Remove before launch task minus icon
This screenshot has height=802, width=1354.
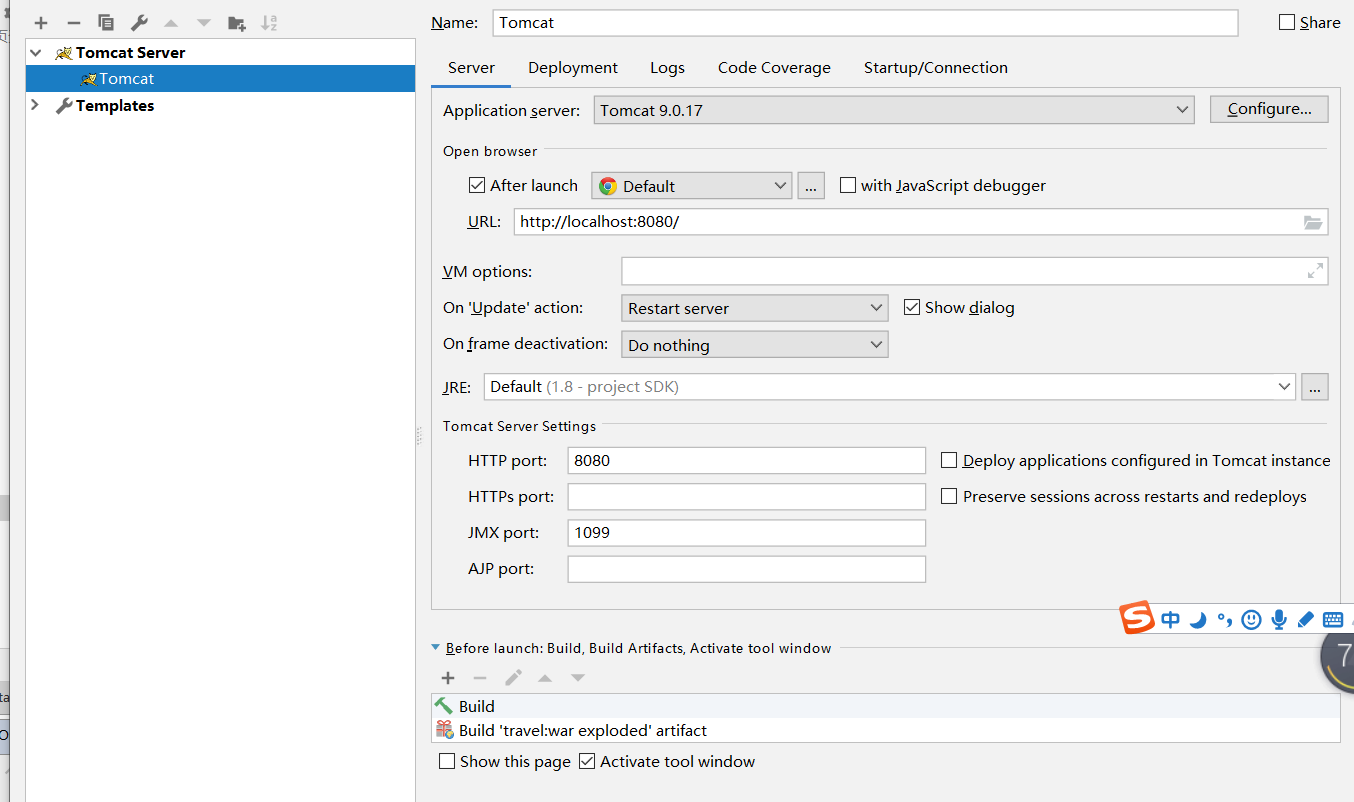[x=480, y=678]
